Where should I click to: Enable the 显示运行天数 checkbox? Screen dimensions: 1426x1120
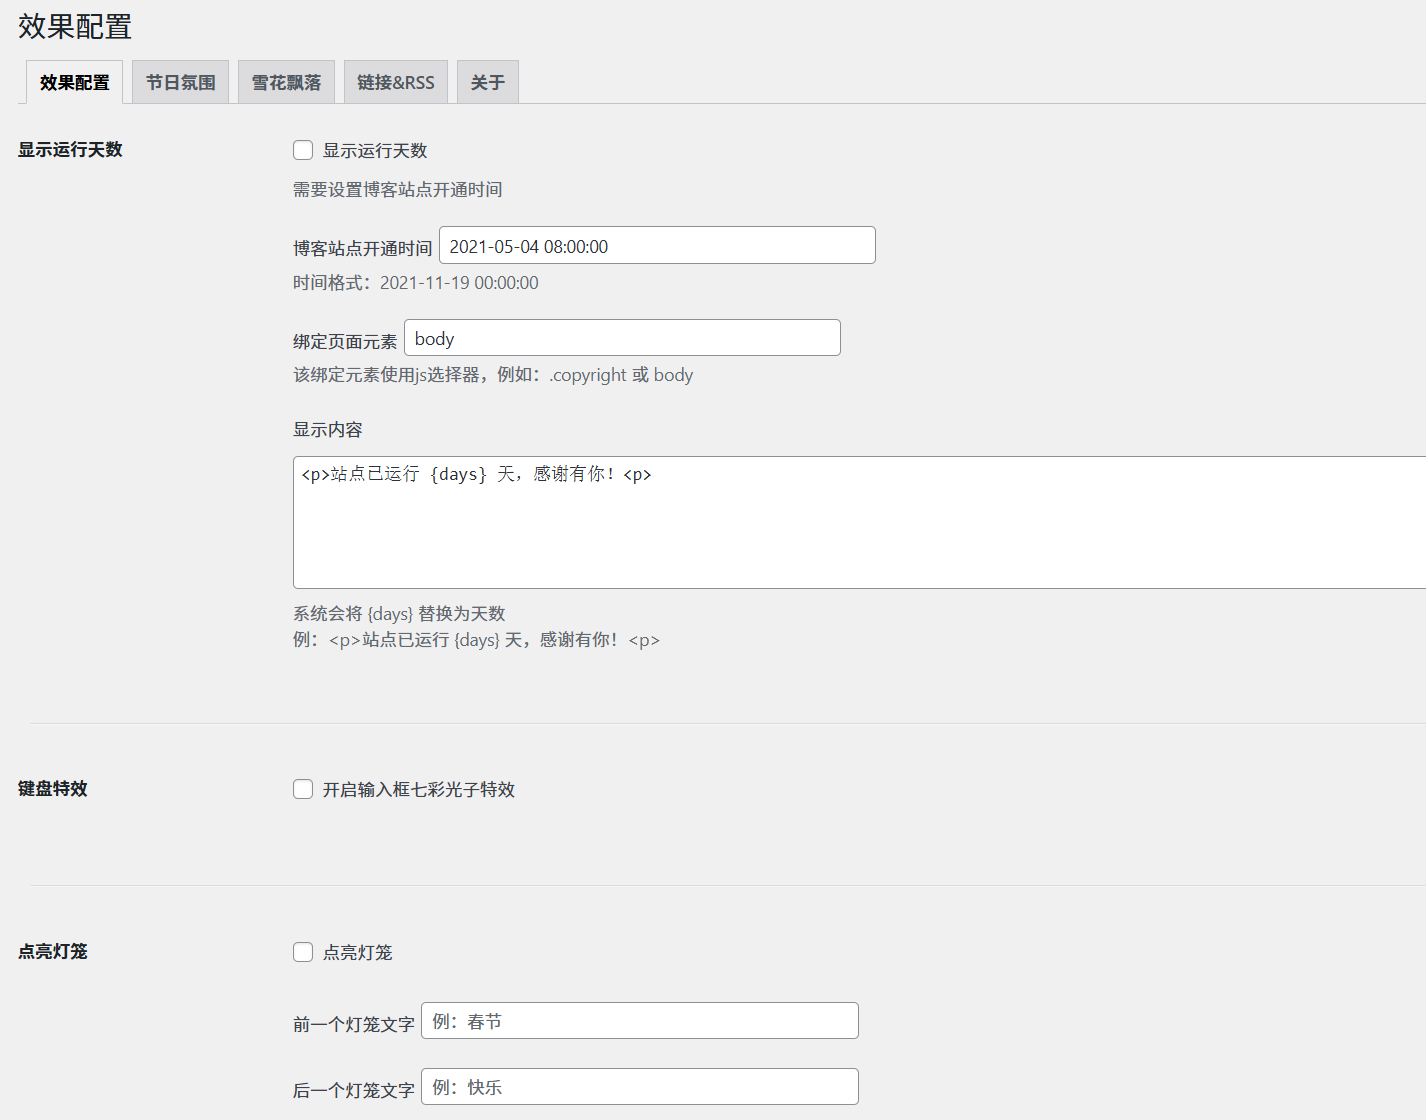(x=303, y=150)
